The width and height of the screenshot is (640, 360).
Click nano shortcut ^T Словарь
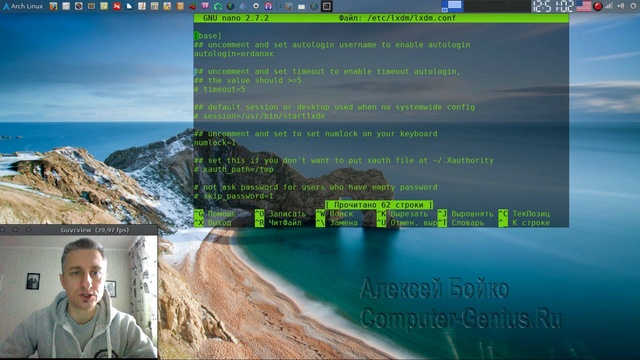pyautogui.click(x=461, y=223)
